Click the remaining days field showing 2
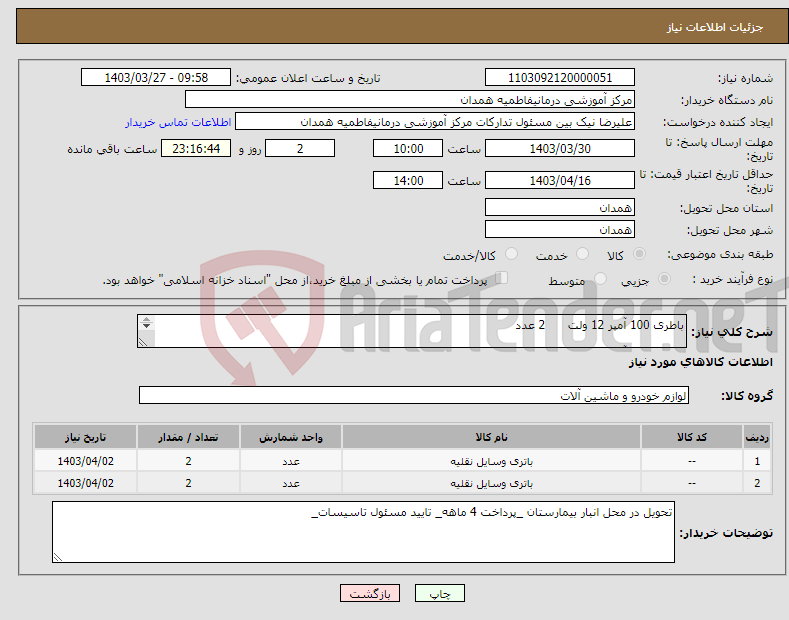The height and width of the screenshot is (620, 789). 300,148
